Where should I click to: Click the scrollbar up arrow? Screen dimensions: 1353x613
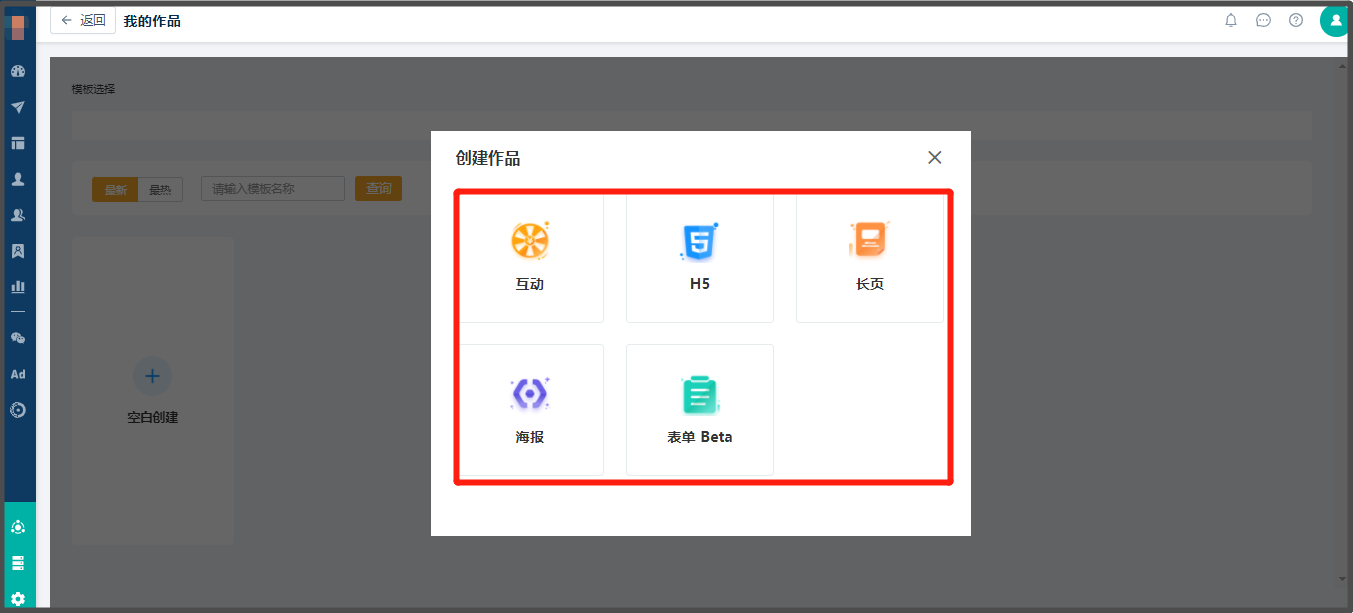pos(1343,66)
